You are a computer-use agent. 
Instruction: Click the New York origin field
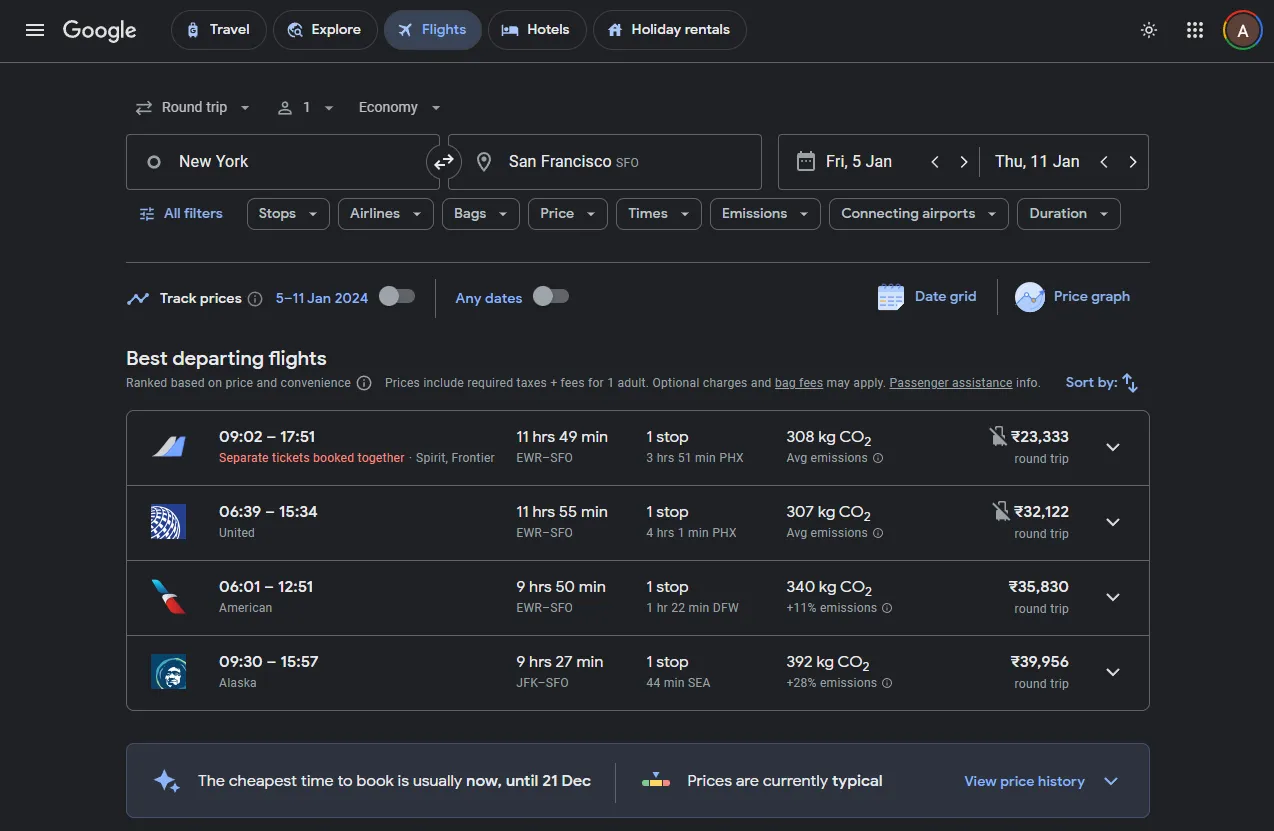click(x=283, y=162)
